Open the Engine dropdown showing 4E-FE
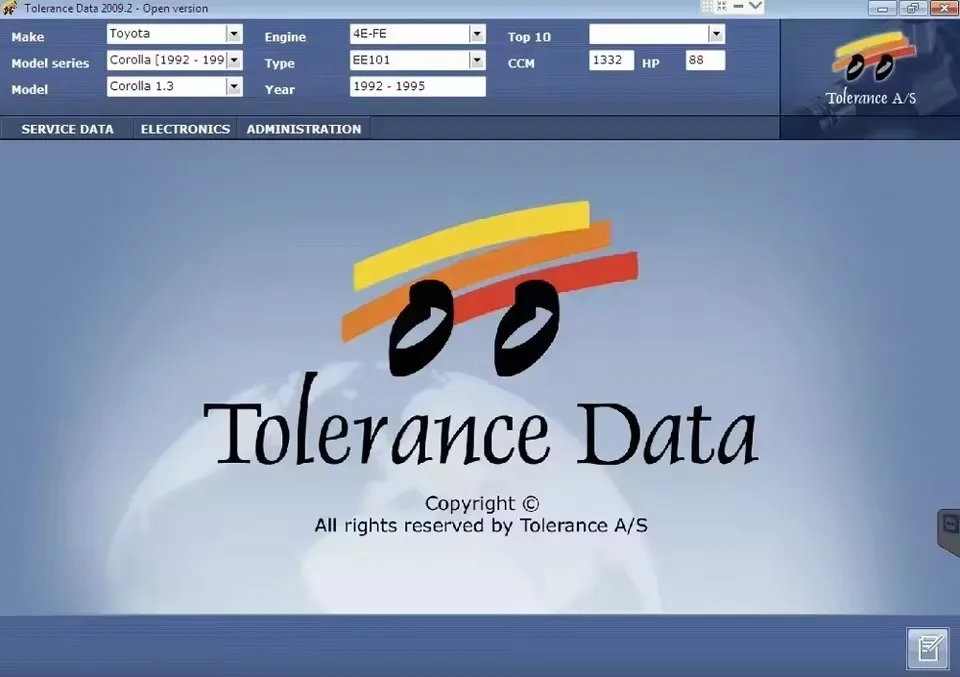Image resolution: width=960 pixels, height=677 pixels. pyautogui.click(x=478, y=34)
